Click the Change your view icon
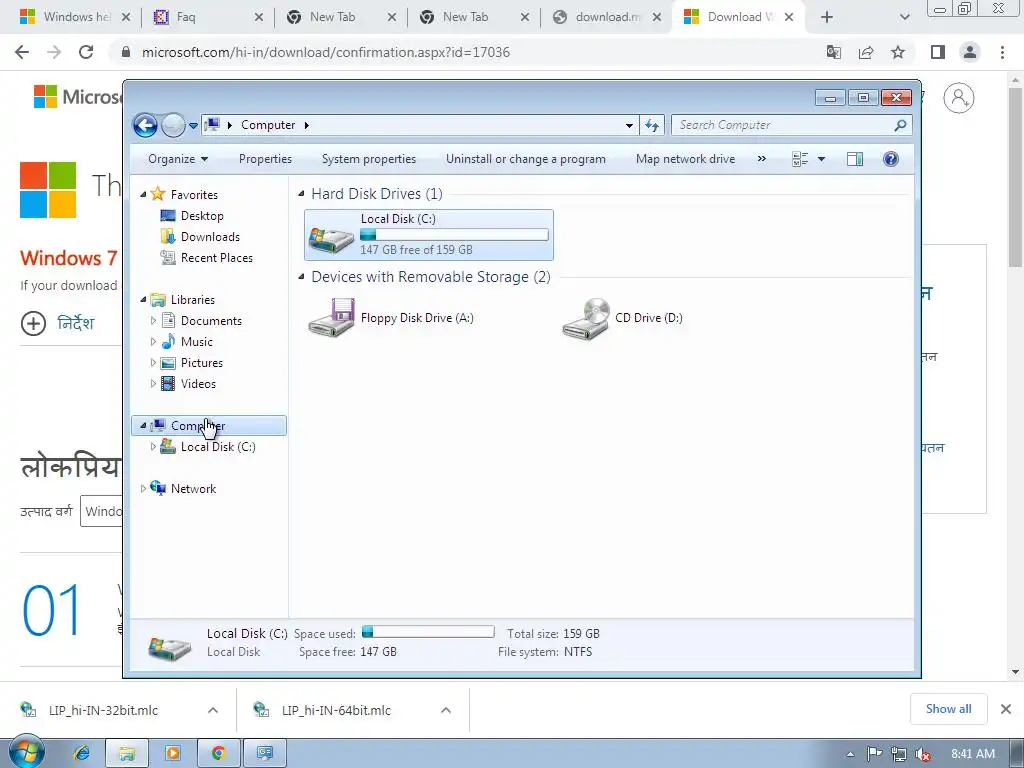 click(800, 159)
